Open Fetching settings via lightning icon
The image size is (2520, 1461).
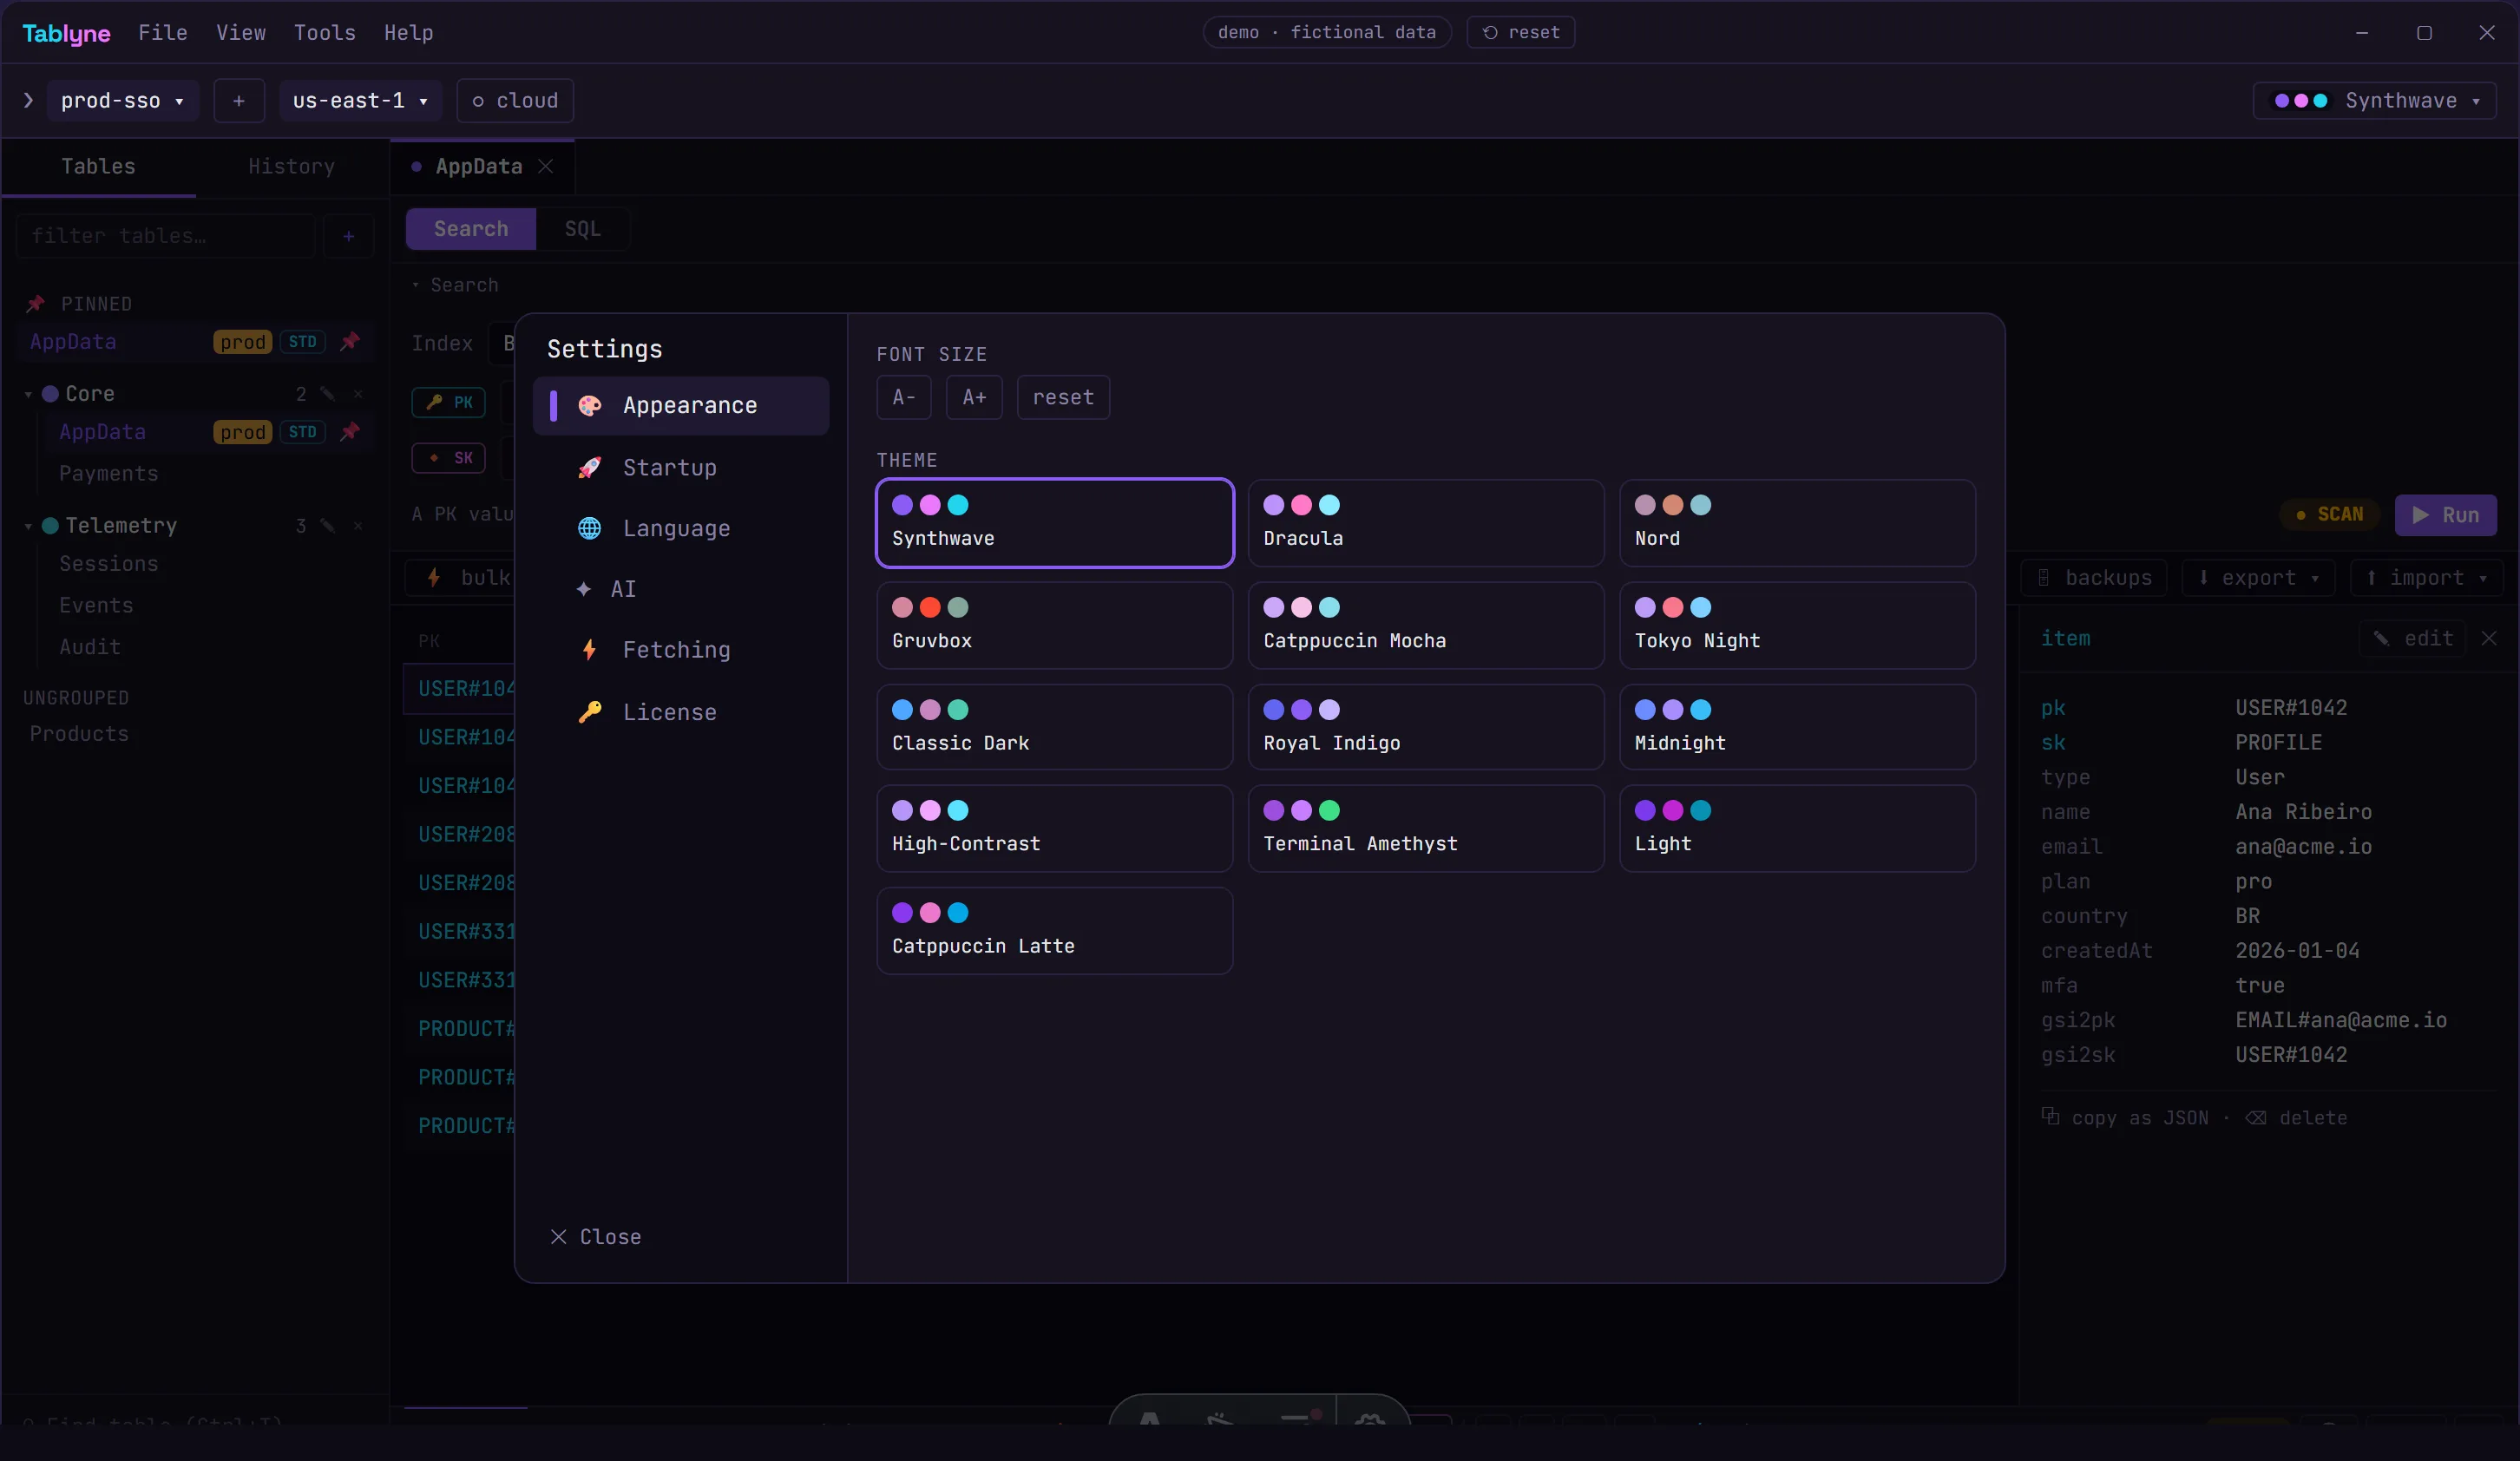(590, 650)
